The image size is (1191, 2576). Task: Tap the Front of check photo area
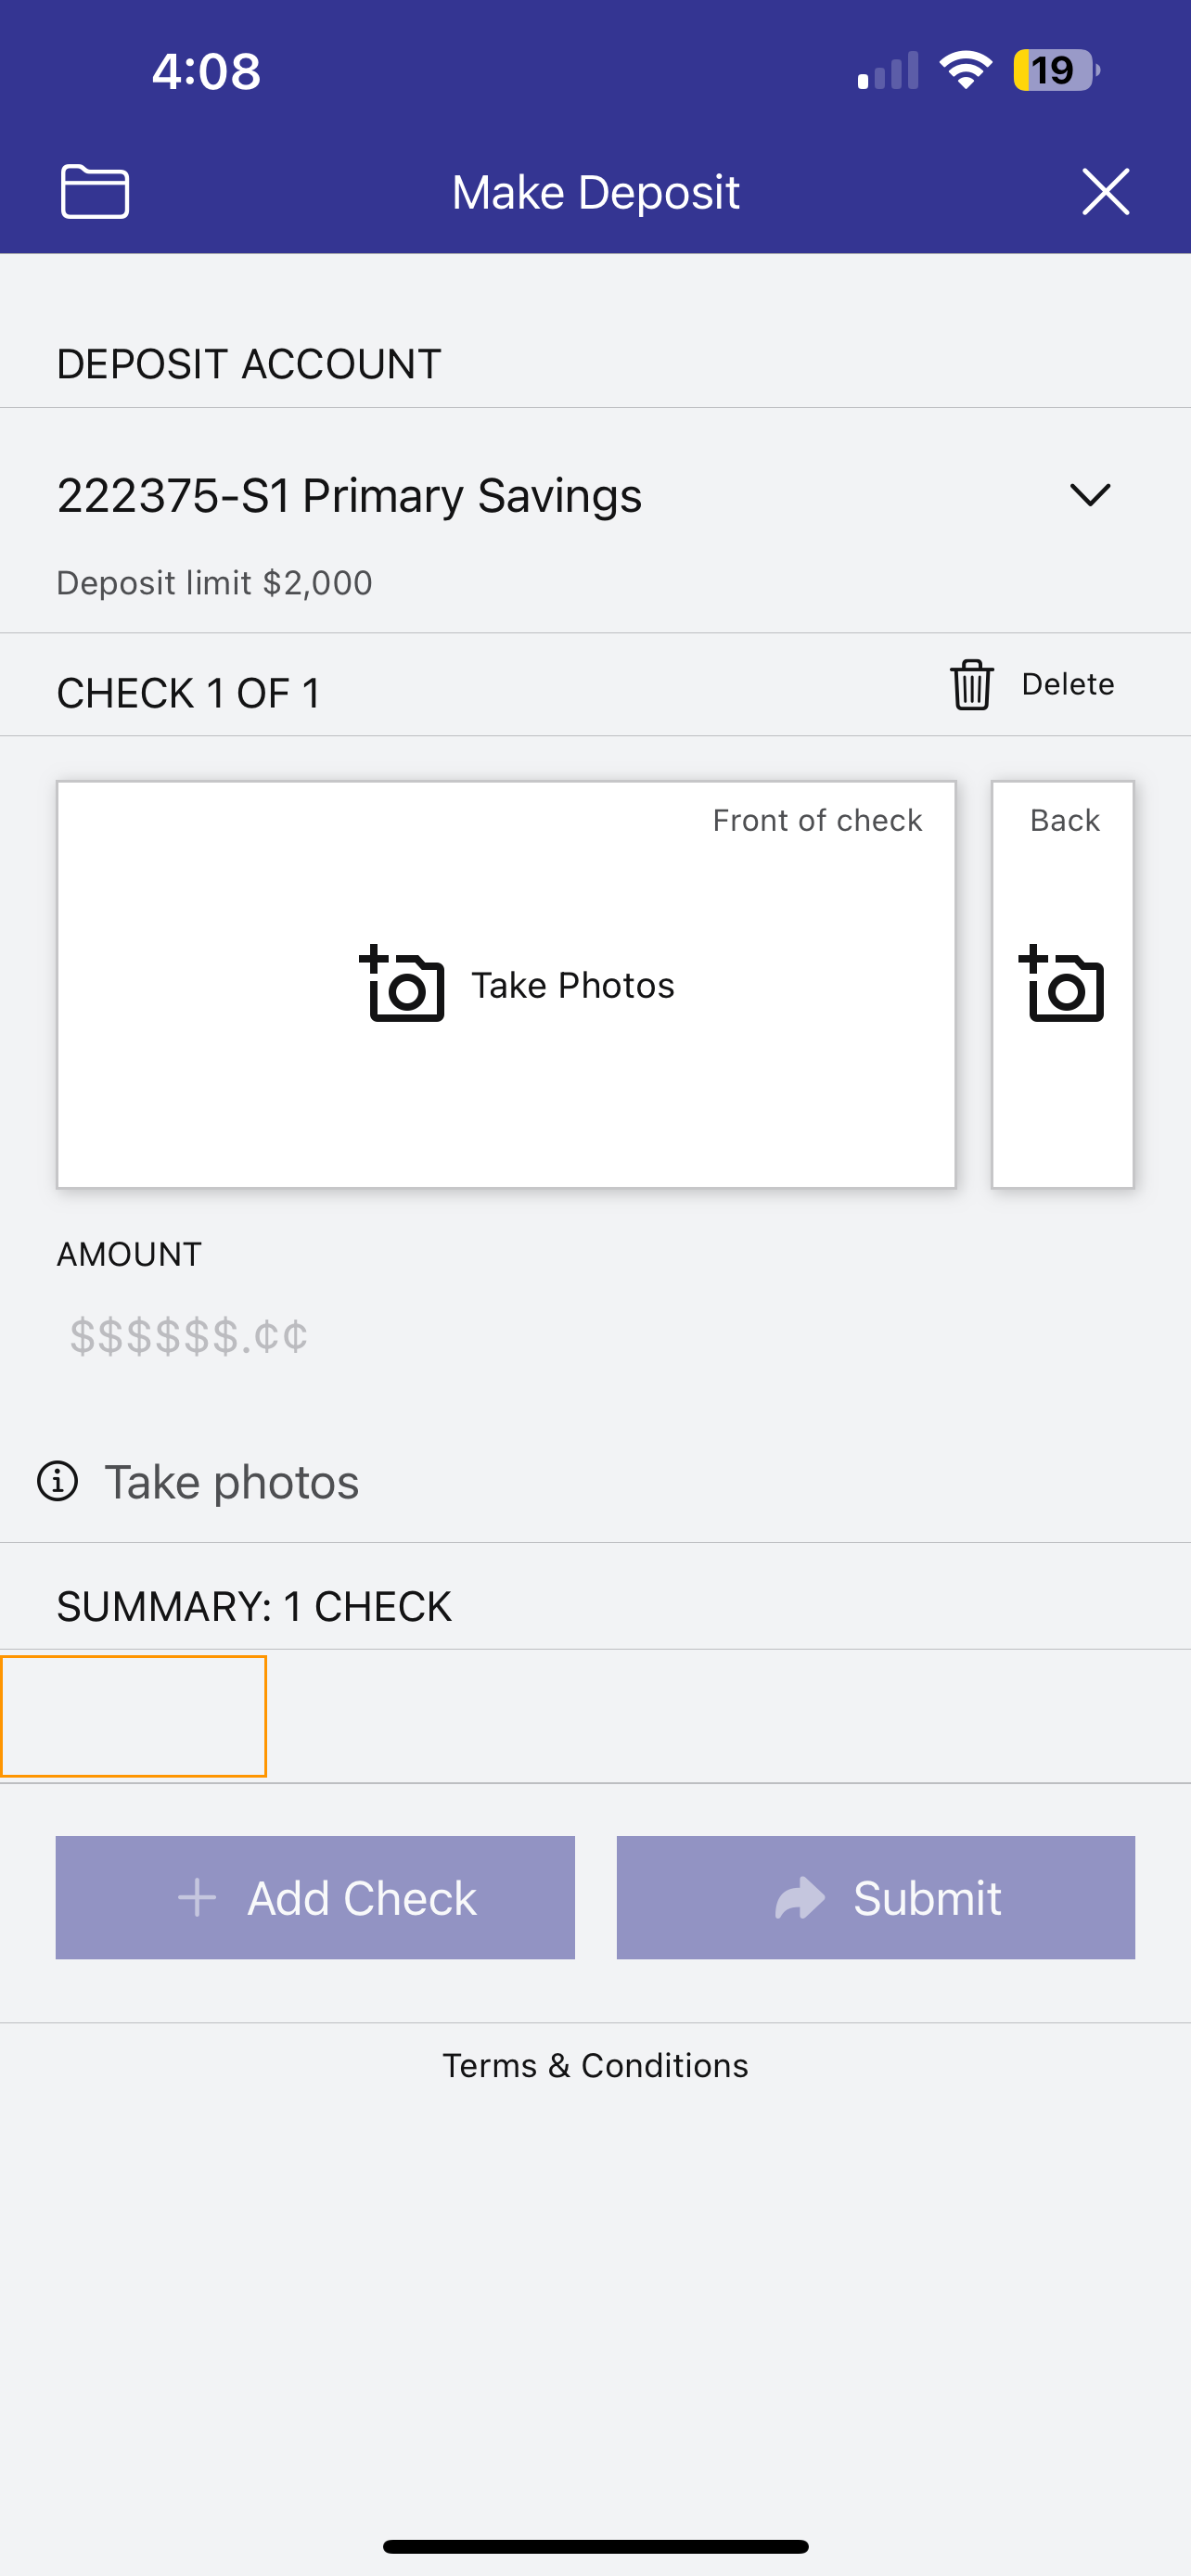point(506,984)
